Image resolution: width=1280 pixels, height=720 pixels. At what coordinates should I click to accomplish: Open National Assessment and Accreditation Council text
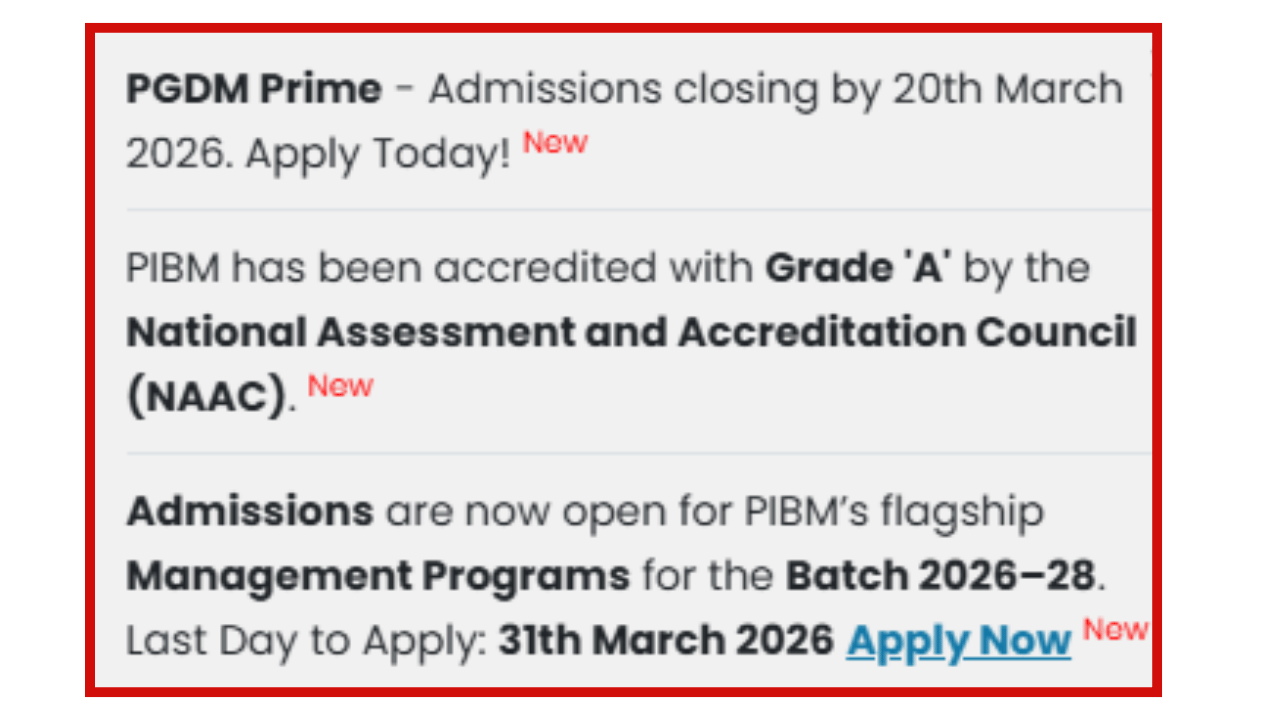[x=631, y=333]
